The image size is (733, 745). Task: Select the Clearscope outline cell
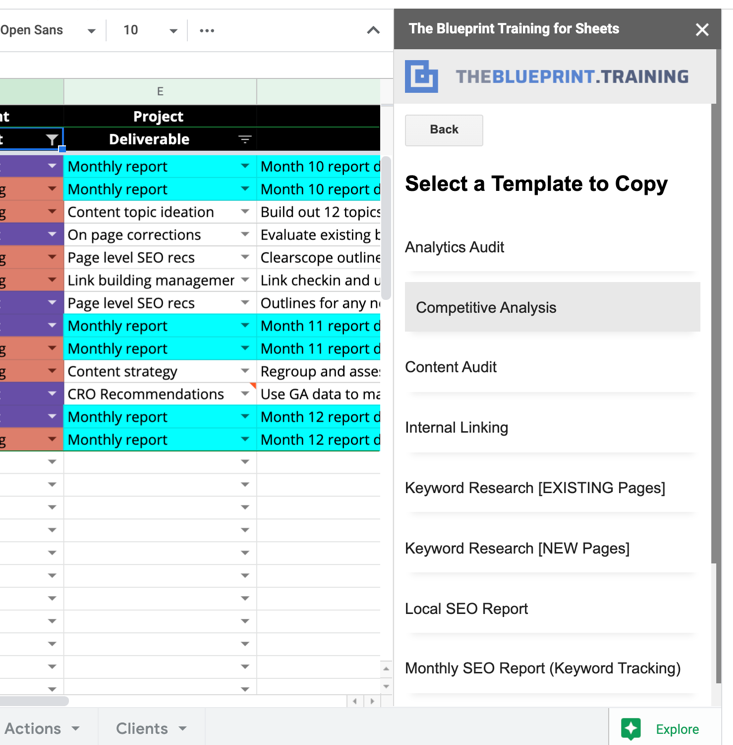319,258
